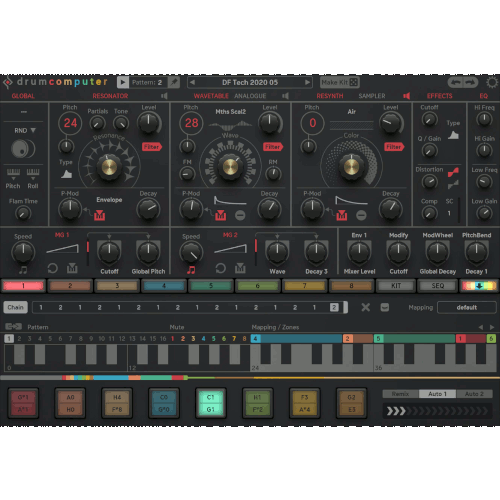Select the Auto 2 mode tab

[x=474, y=394]
